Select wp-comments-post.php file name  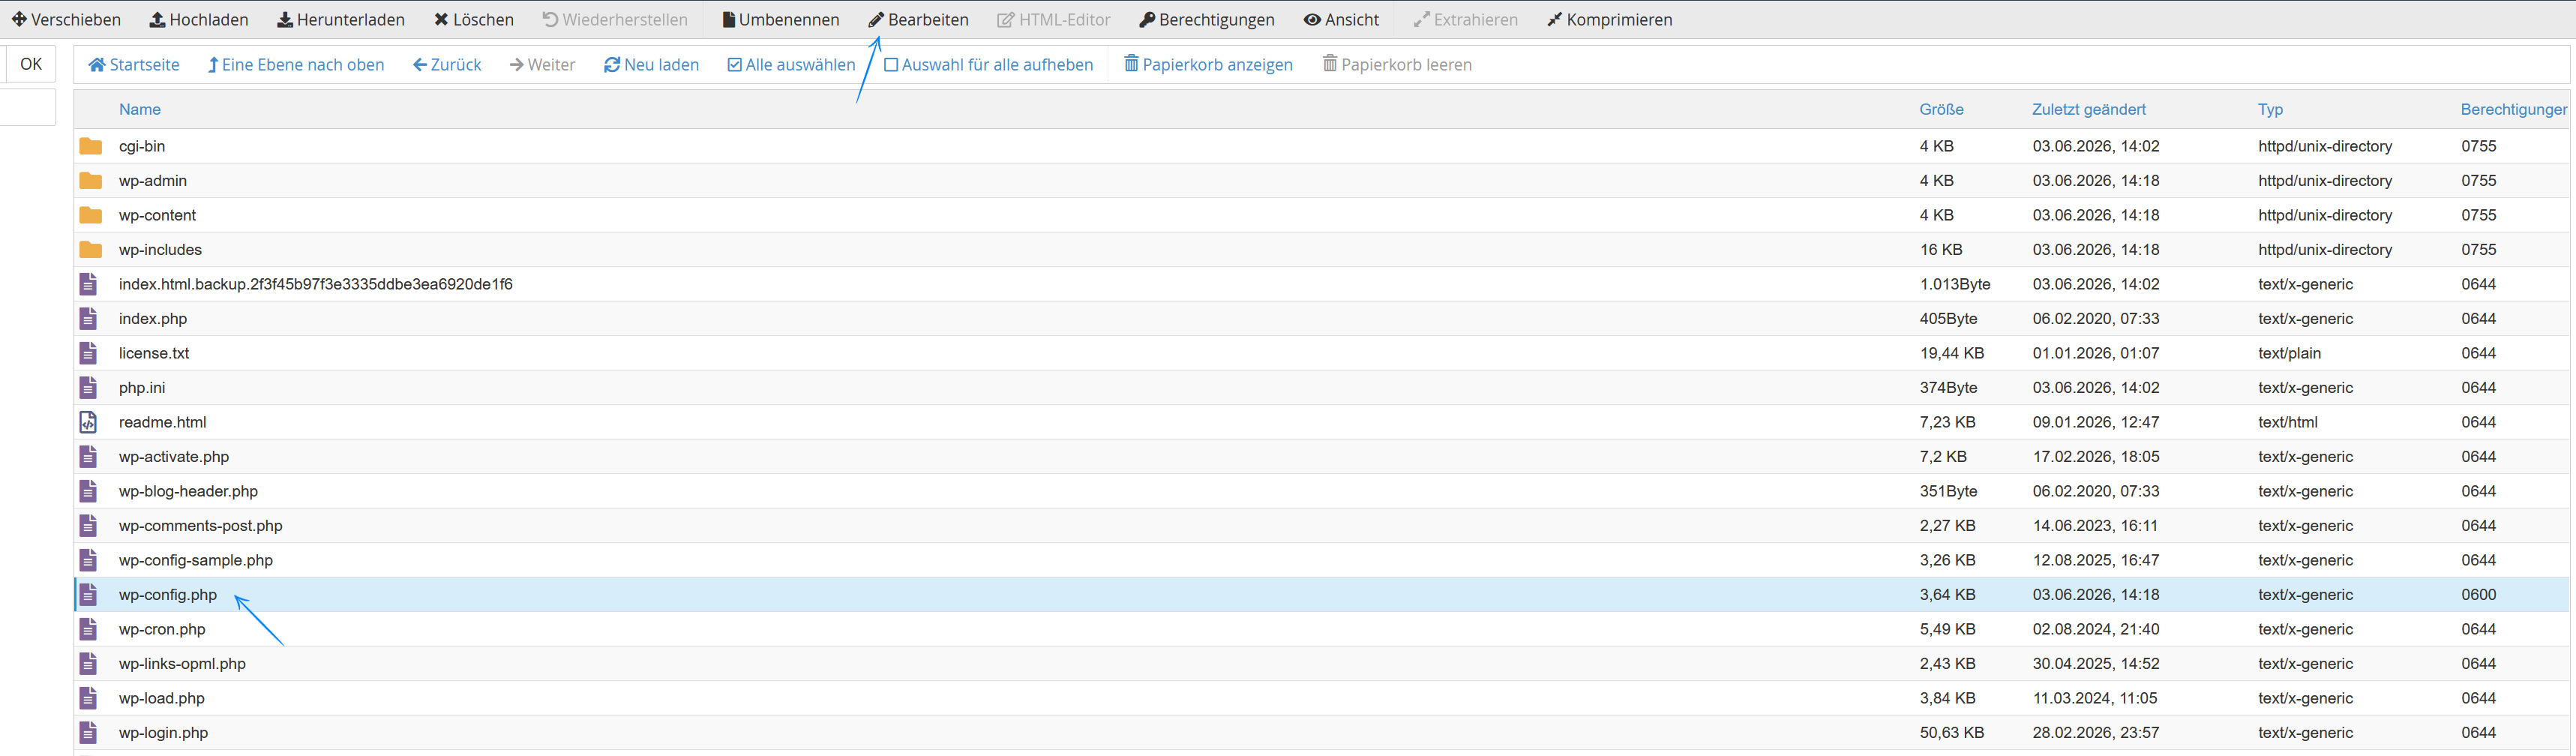pyautogui.click(x=200, y=526)
